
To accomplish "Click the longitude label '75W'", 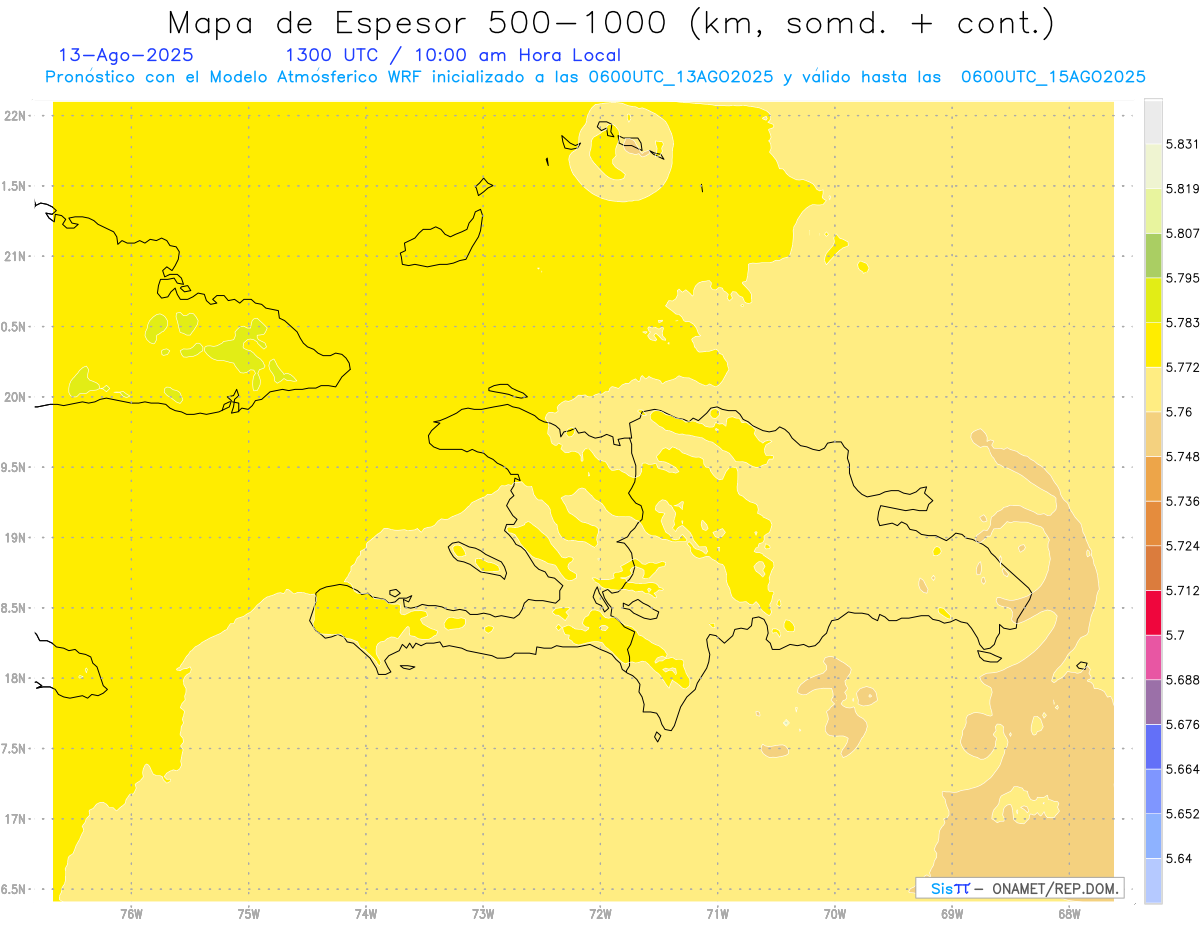I will point(249,914).
